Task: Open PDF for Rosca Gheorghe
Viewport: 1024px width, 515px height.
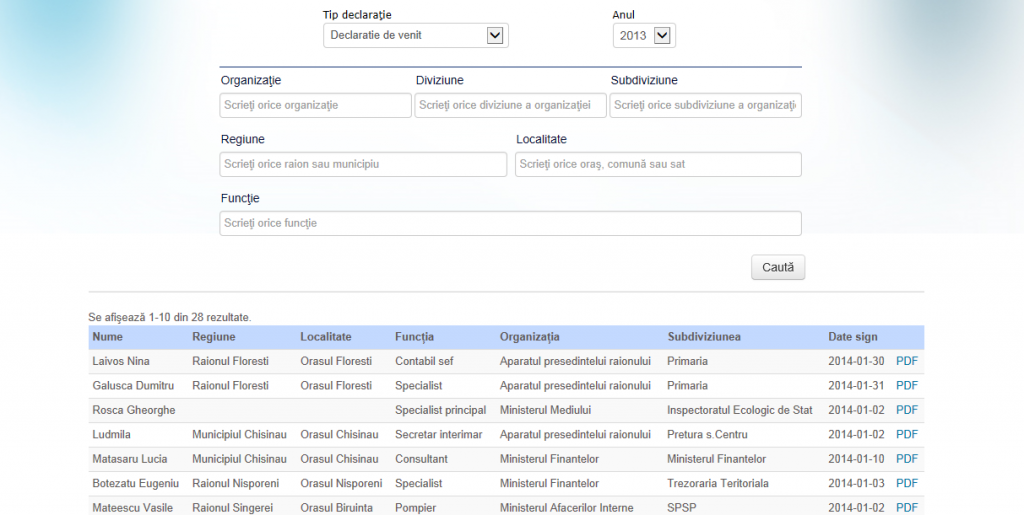Action: coord(907,410)
